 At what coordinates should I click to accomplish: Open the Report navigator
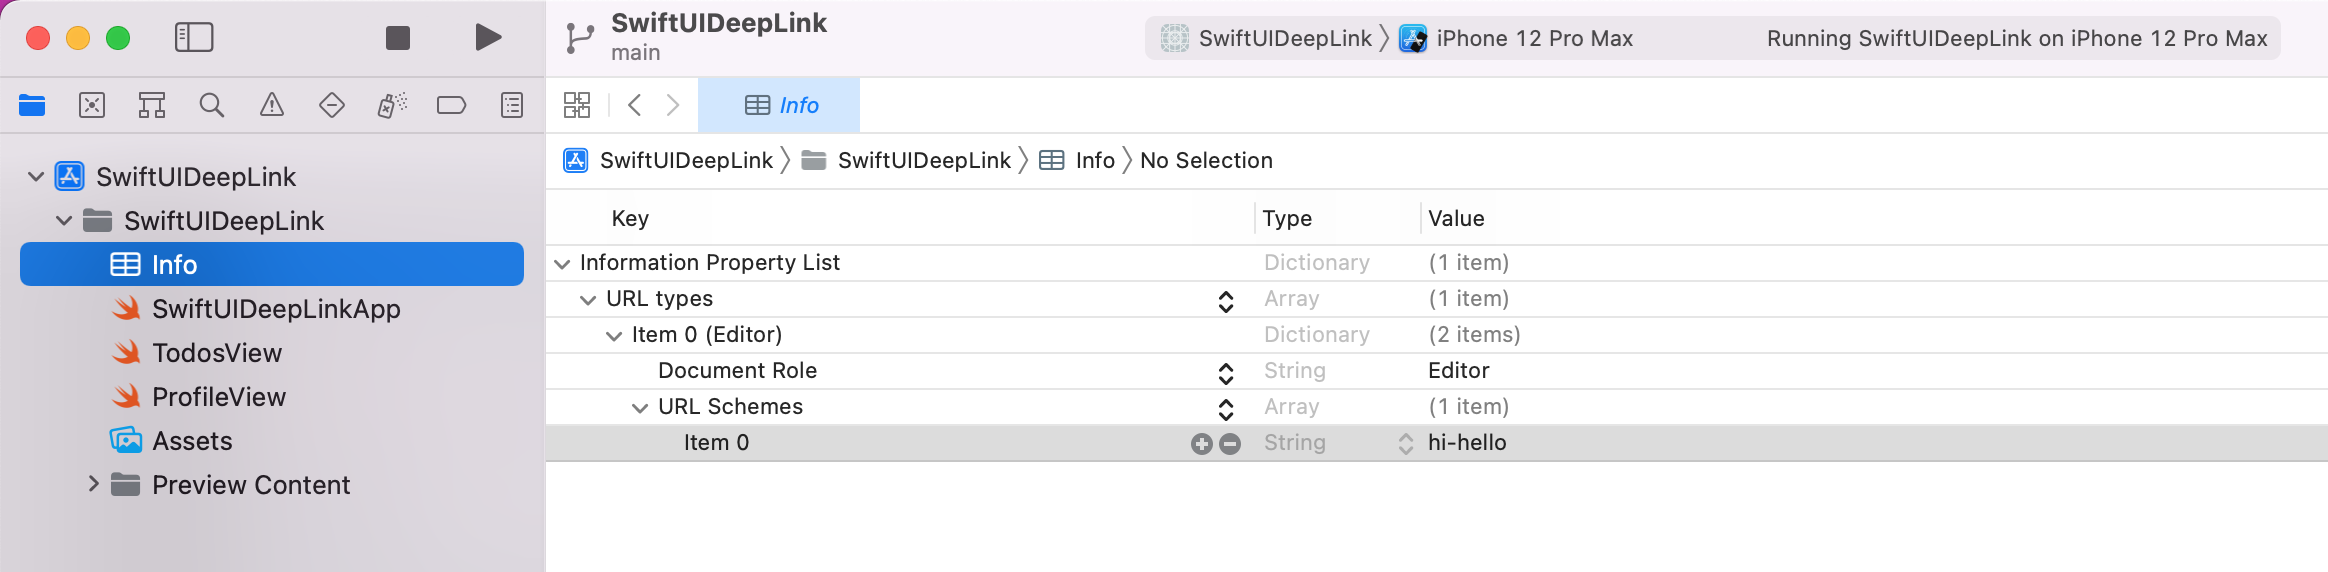click(x=512, y=105)
